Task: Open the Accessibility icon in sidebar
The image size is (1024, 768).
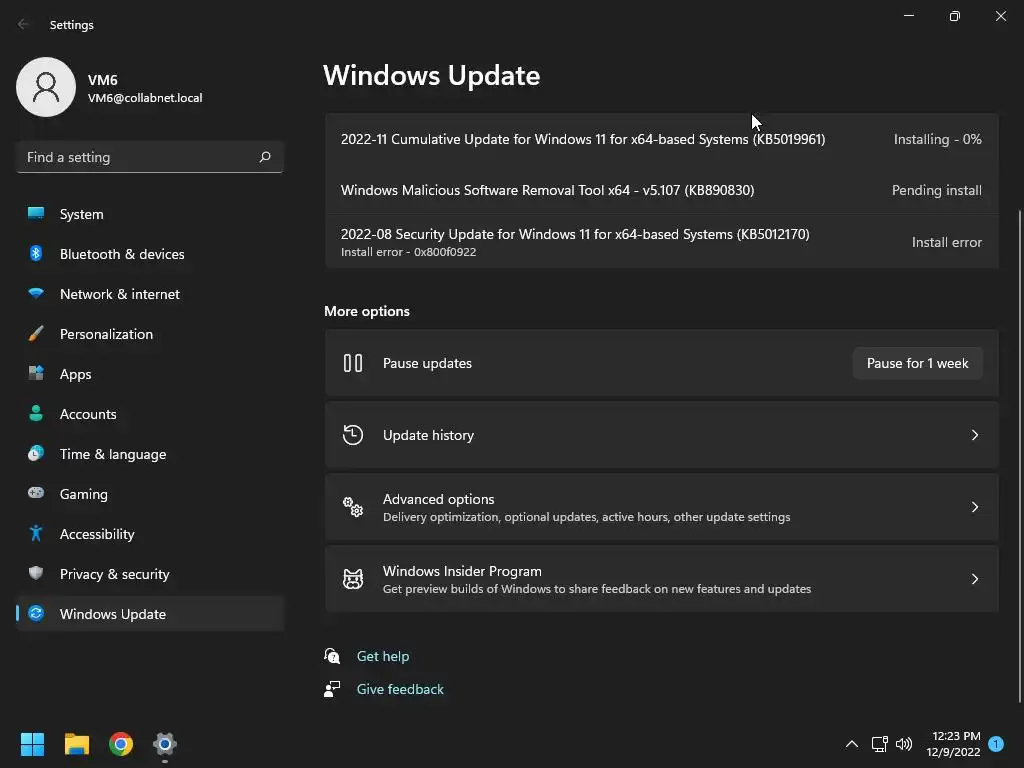Action: 36,534
